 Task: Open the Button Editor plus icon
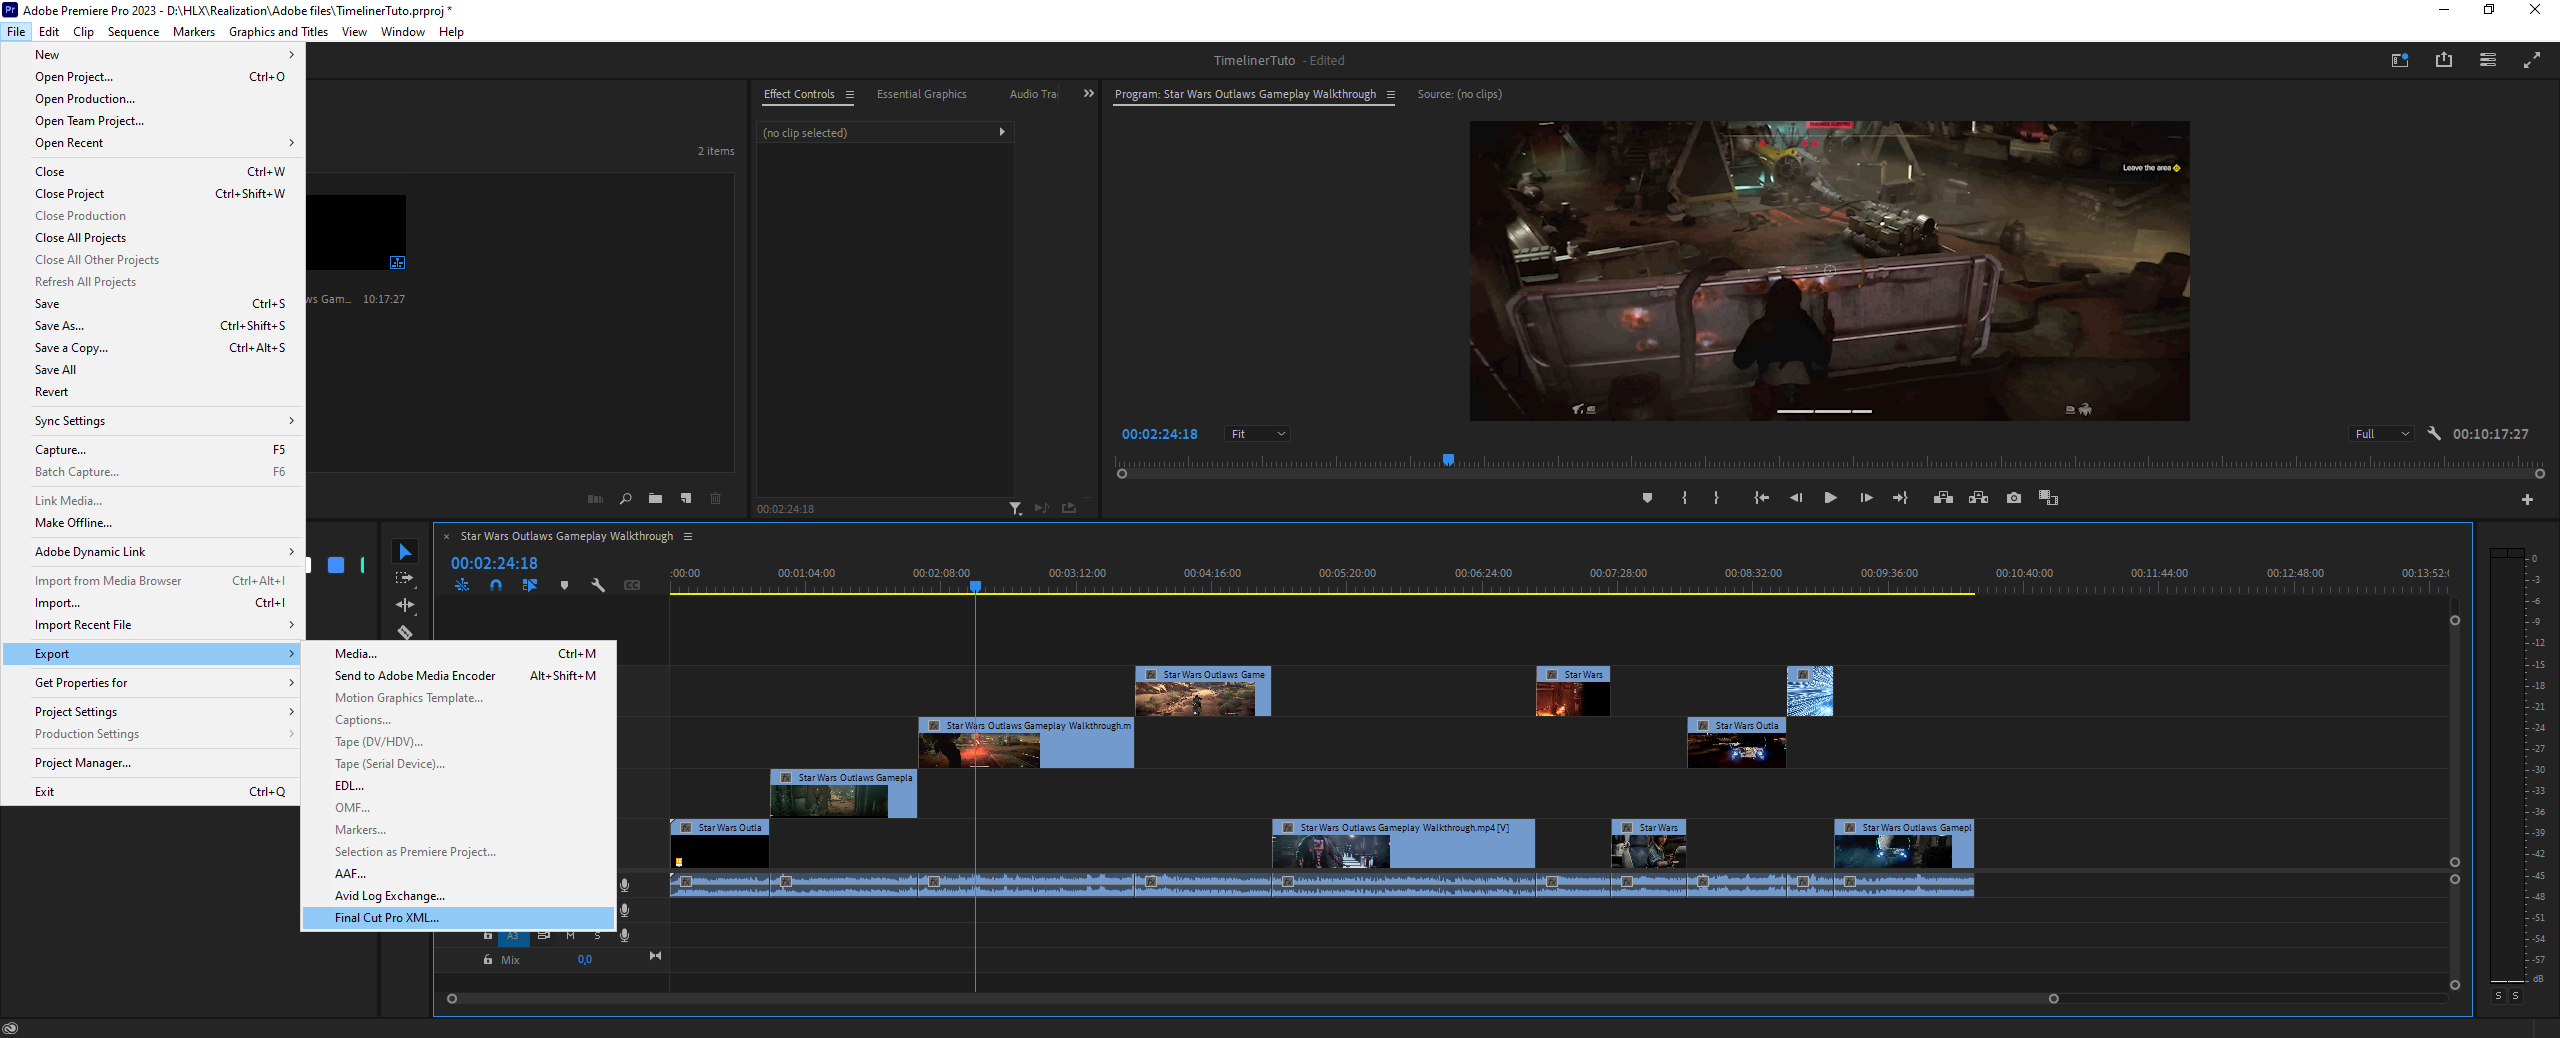pos(2527,499)
